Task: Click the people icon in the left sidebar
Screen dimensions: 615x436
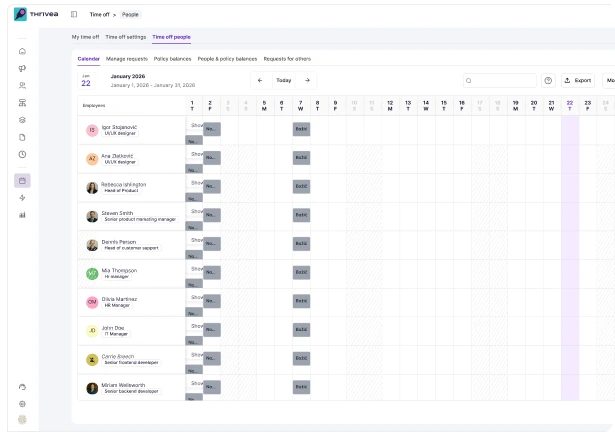Action: point(22,85)
